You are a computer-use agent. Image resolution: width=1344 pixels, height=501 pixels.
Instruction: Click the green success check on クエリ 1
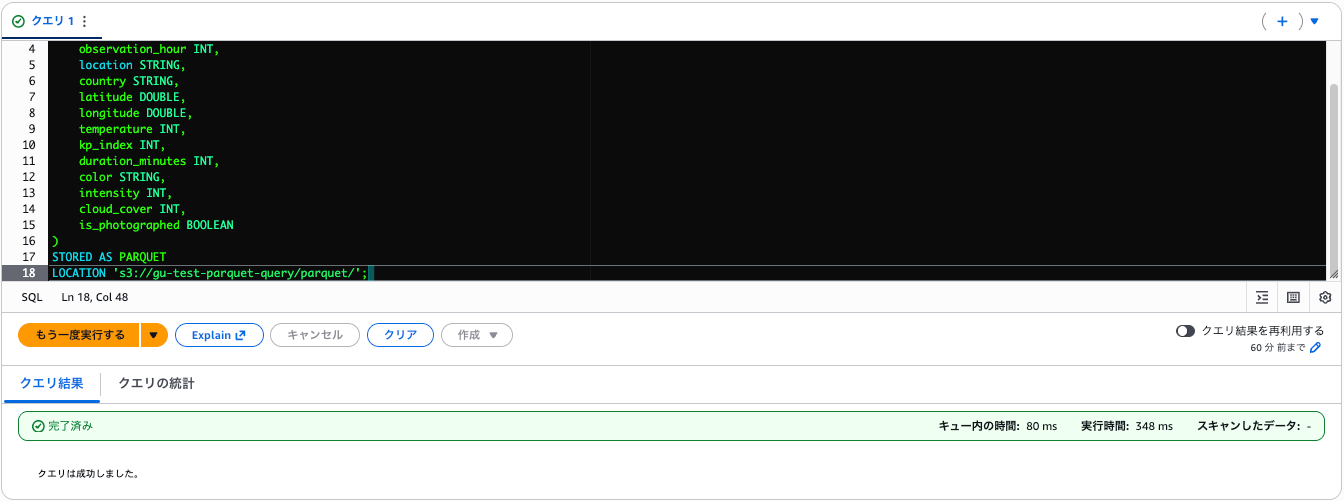[x=18, y=21]
